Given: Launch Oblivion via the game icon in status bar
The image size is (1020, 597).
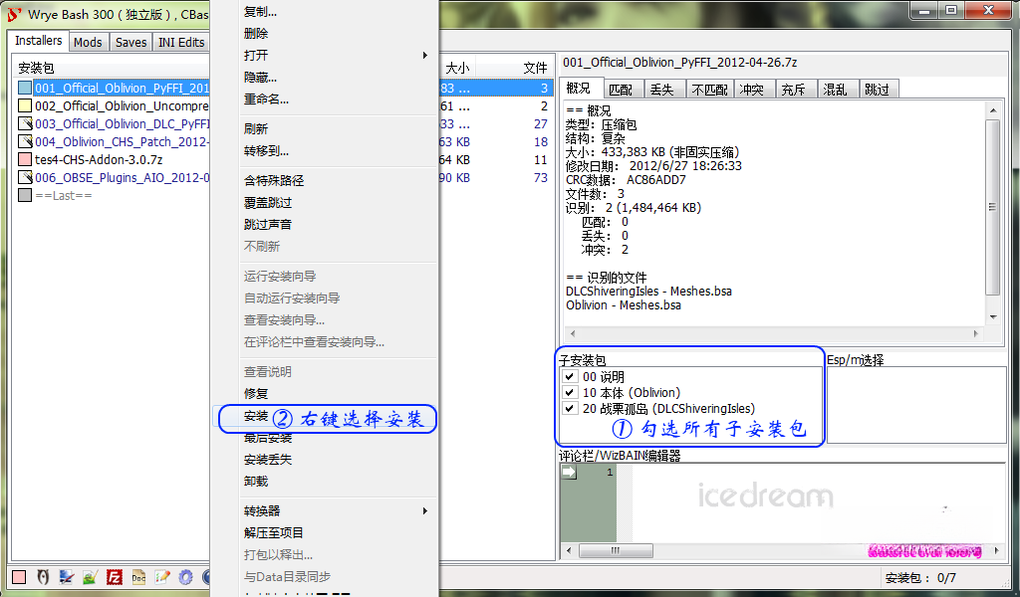Looking at the screenshot, I should [43, 577].
